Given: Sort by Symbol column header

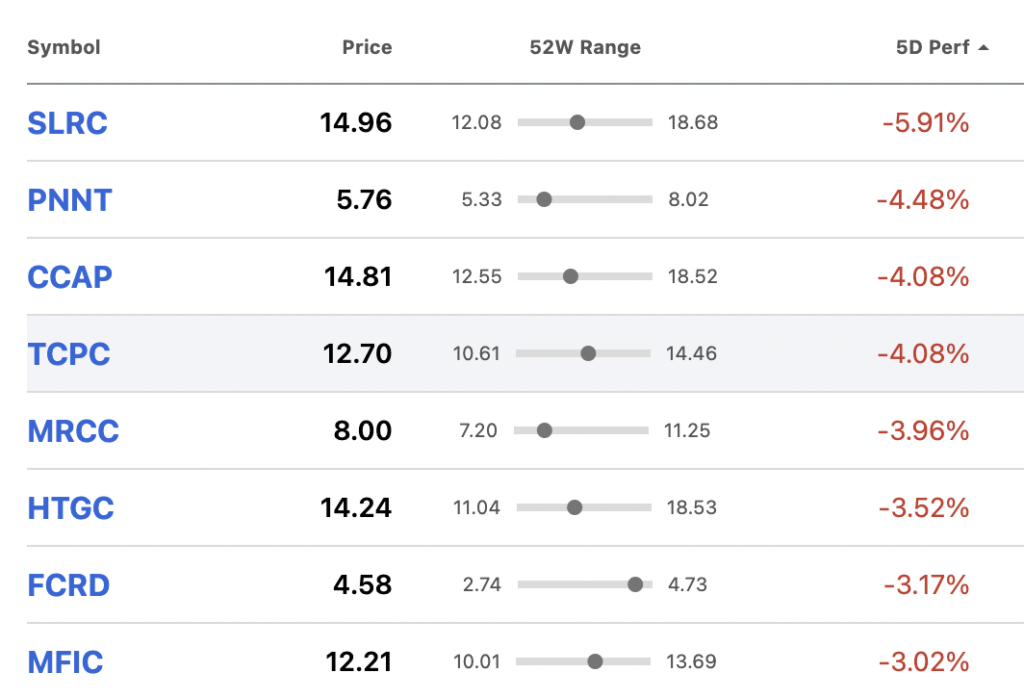Looking at the screenshot, I should 64,48.
